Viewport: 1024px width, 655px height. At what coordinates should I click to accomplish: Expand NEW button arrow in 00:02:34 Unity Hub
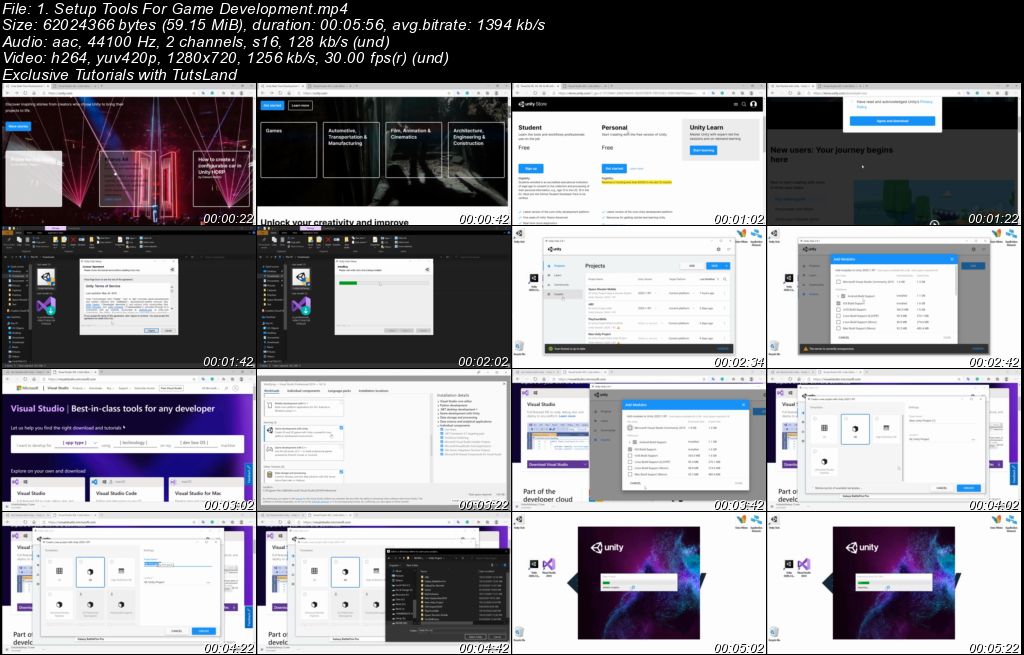pos(725,266)
